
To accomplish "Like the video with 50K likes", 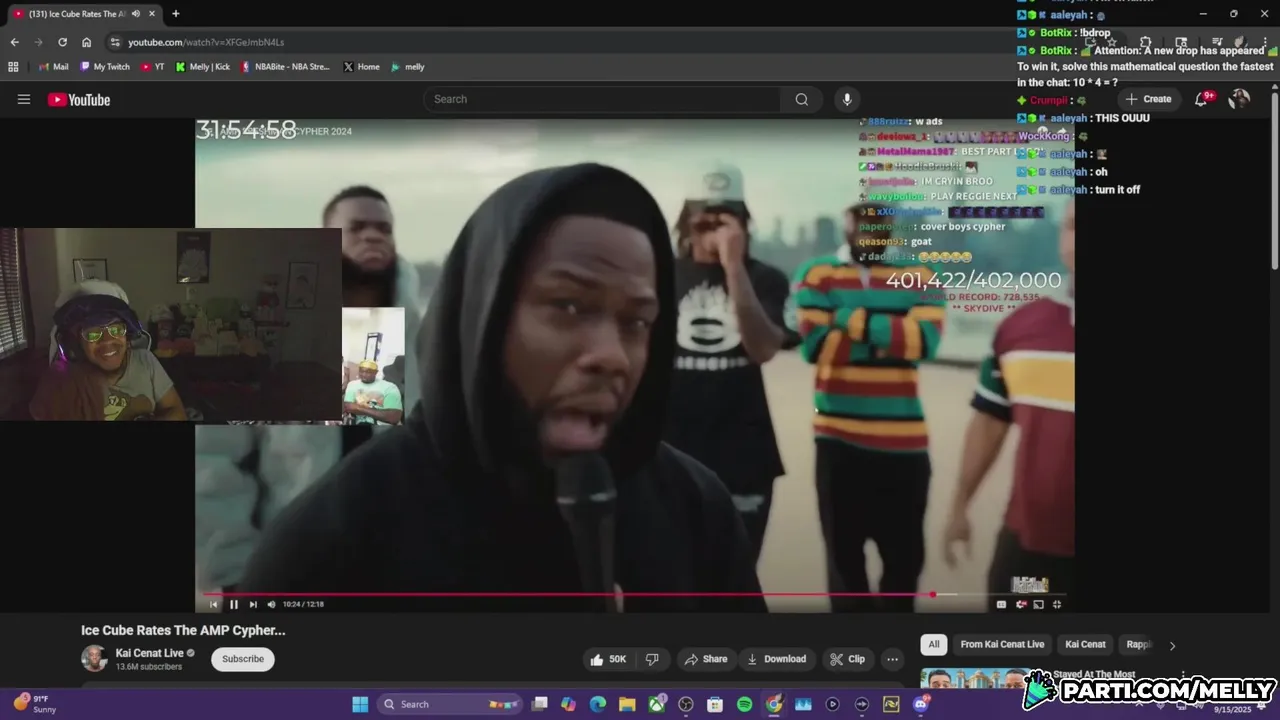I will (609, 659).
